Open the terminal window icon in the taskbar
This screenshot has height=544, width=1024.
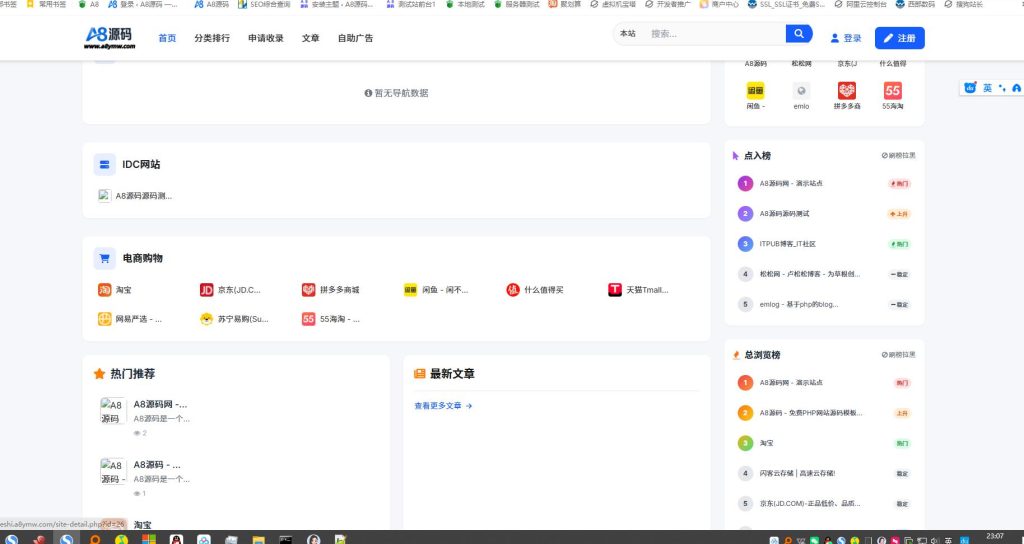pyautogui.click(x=285, y=539)
